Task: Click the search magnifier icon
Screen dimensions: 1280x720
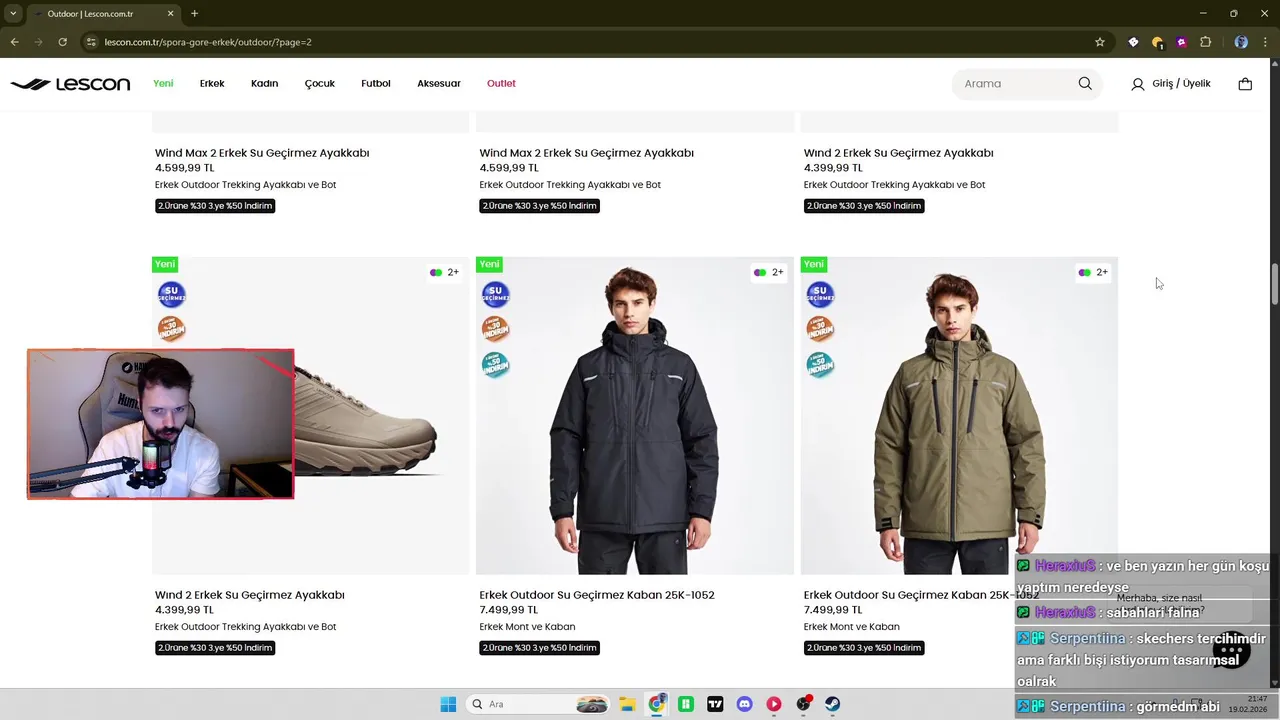Action: (x=1085, y=84)
